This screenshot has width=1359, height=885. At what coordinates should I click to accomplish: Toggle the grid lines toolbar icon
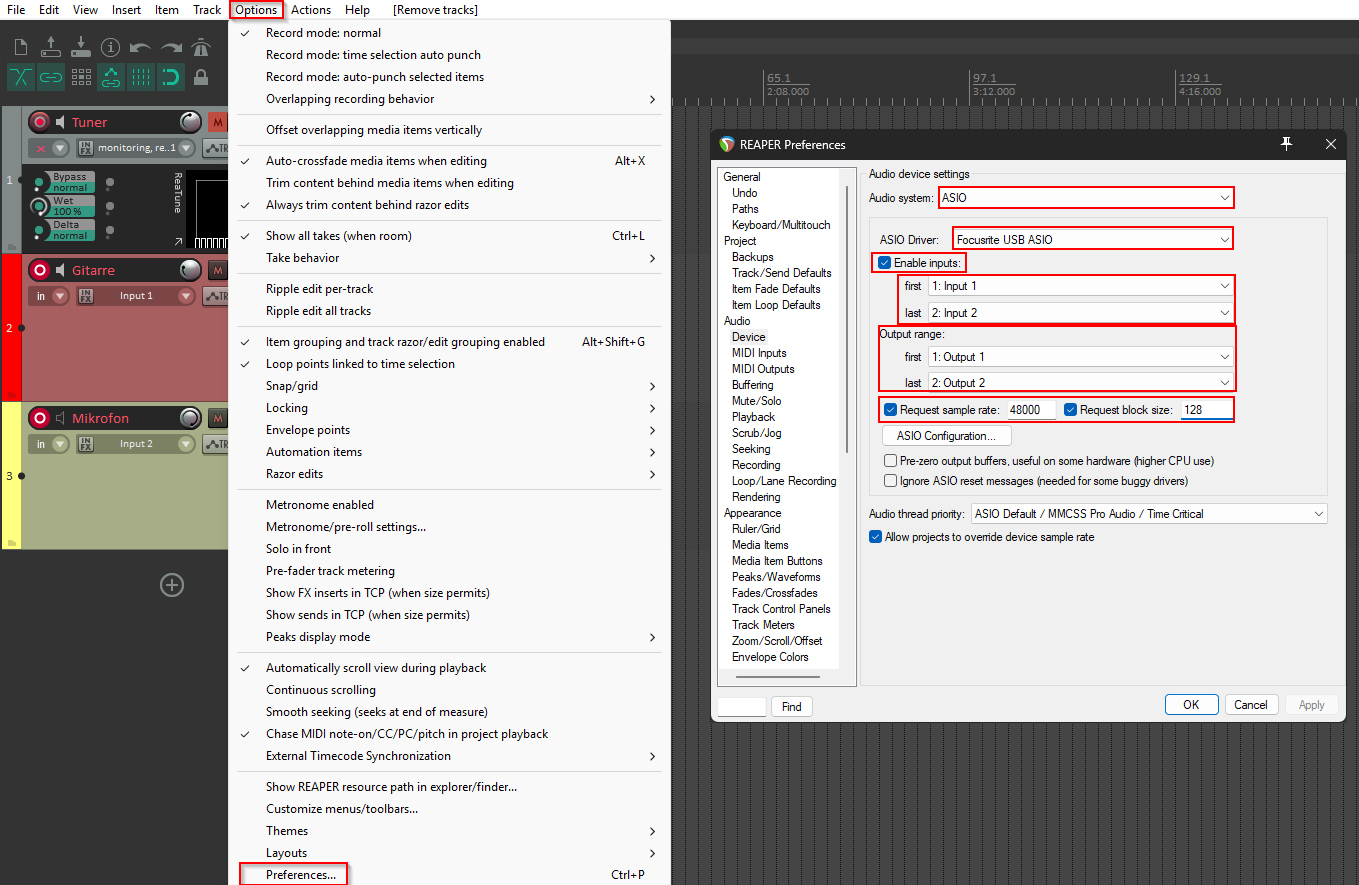[x=141, y=77]
